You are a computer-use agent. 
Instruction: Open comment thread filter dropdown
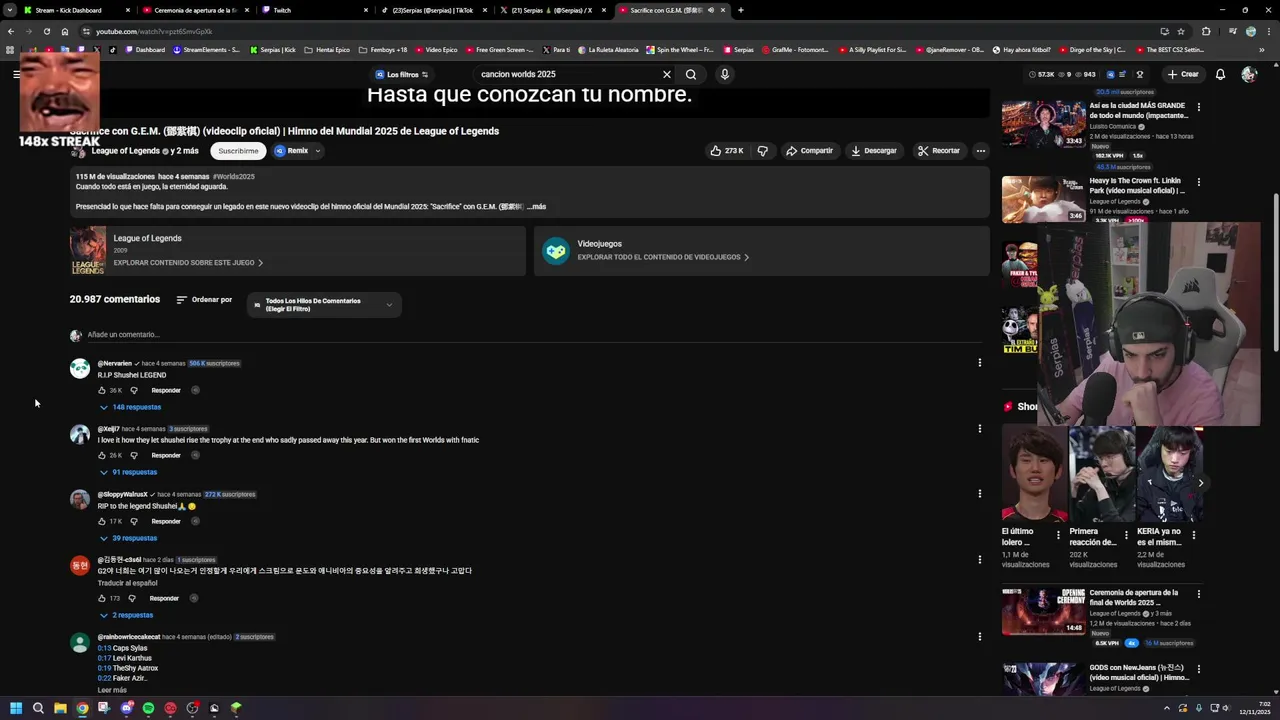(x=324, y=305)
